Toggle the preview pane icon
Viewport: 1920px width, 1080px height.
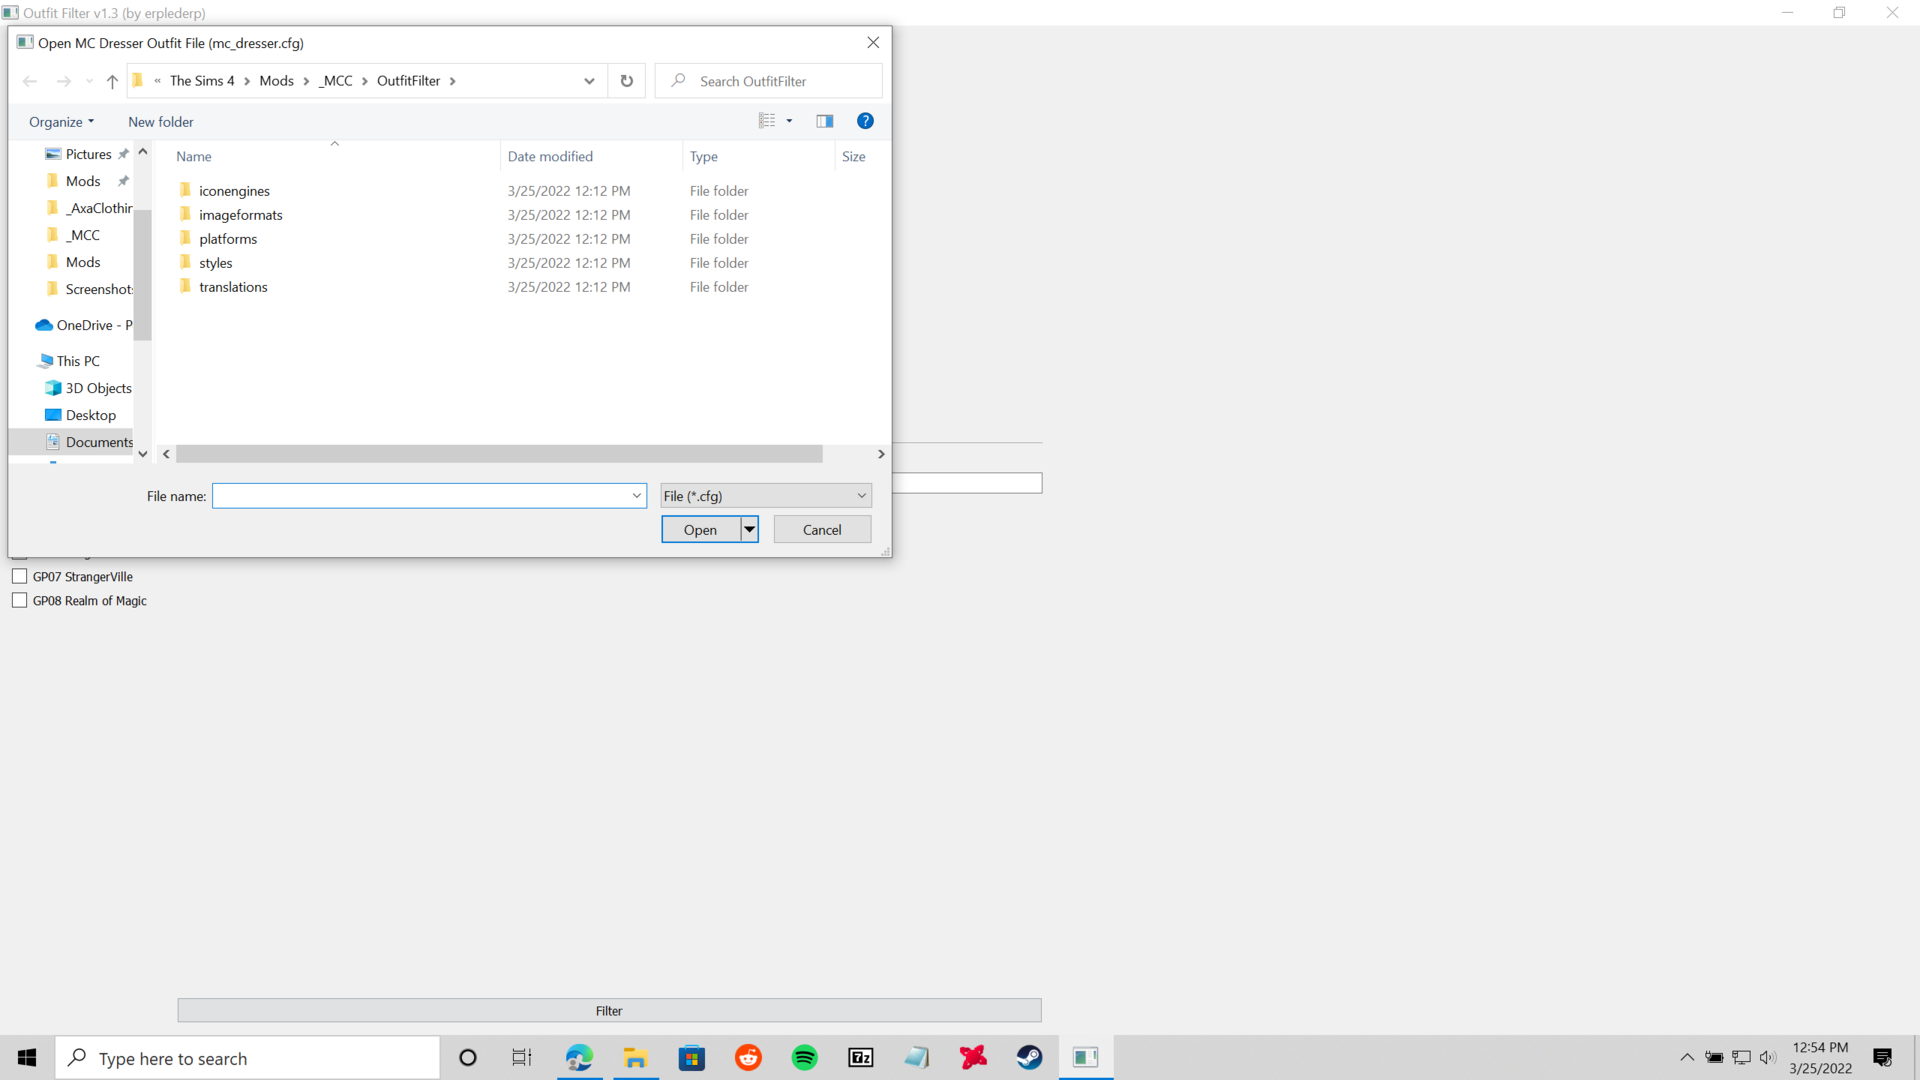pos(824,121)
